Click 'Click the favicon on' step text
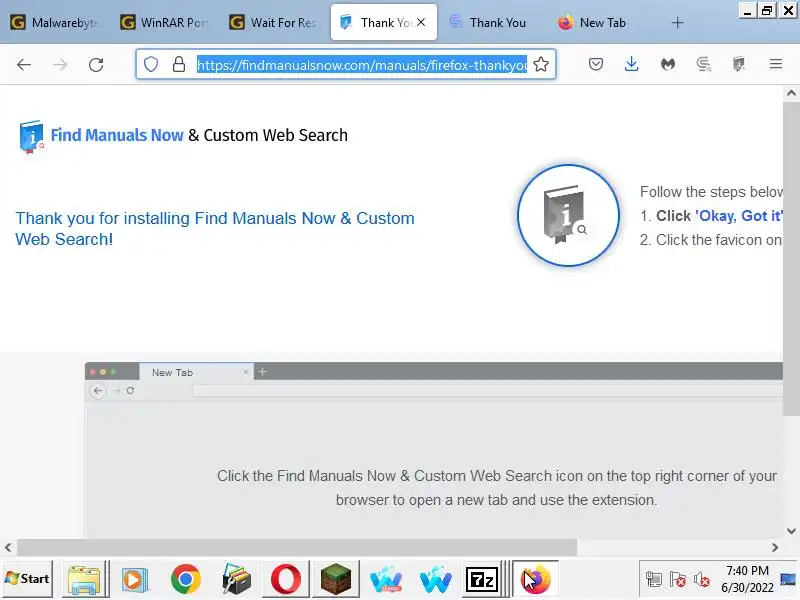This screenshot has width=800, height=600. (x=711, y=240)
